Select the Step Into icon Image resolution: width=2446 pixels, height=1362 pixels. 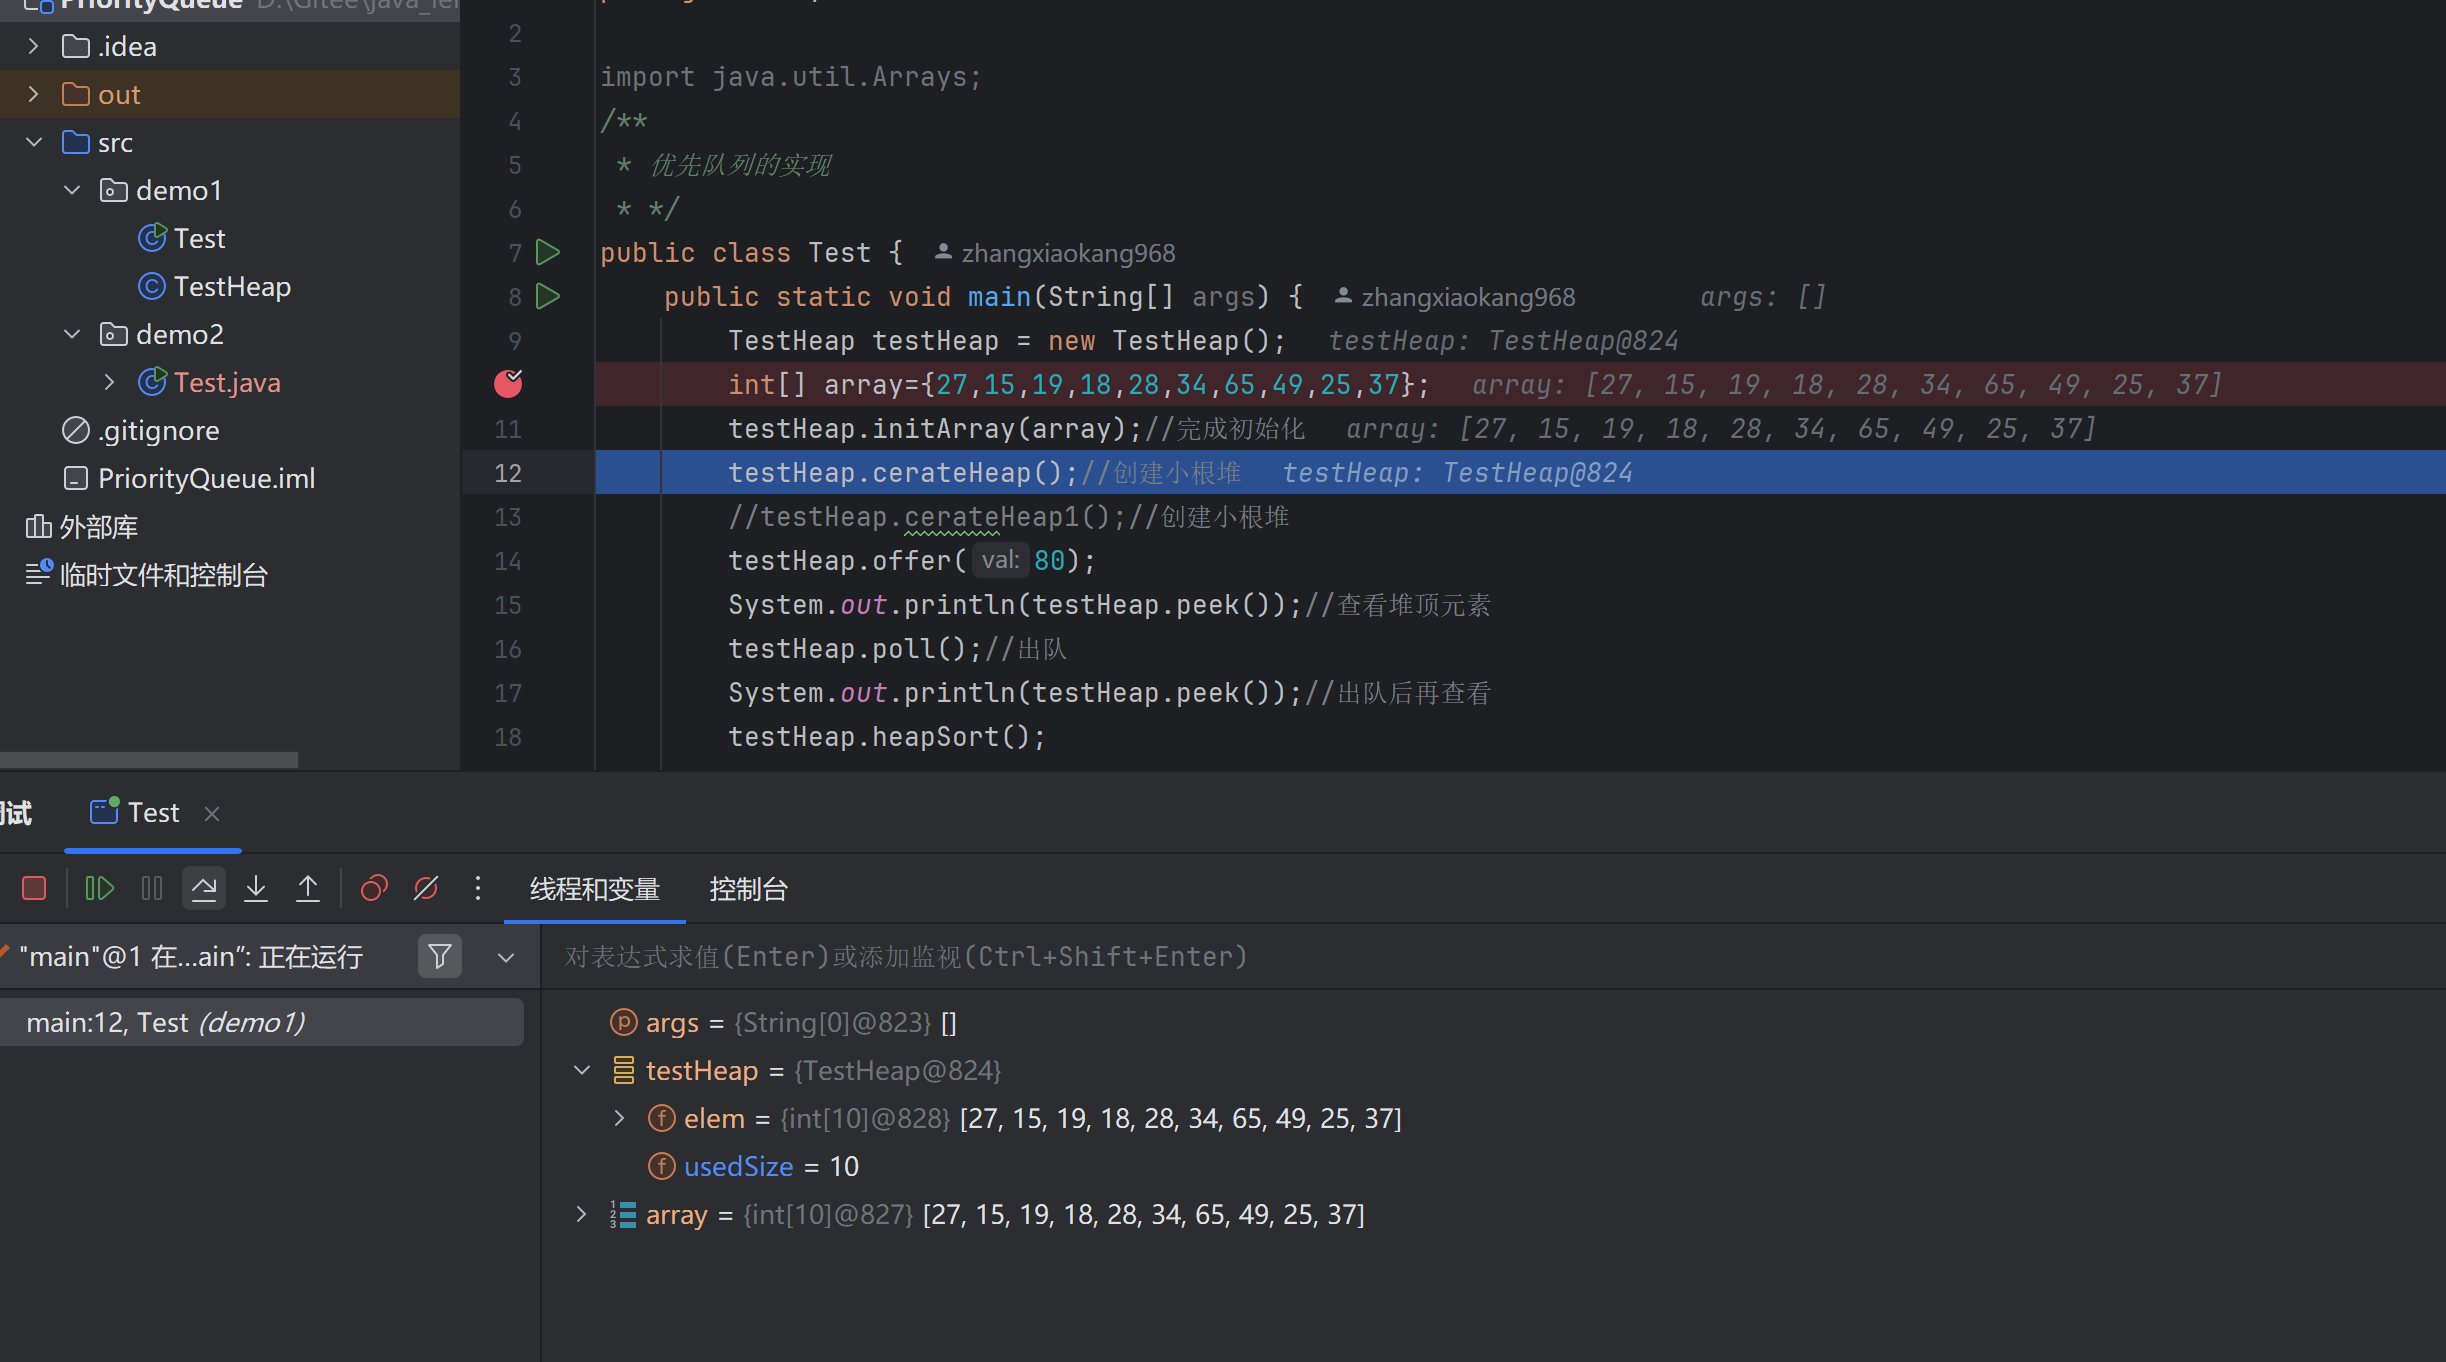click(x=256, y=887)
